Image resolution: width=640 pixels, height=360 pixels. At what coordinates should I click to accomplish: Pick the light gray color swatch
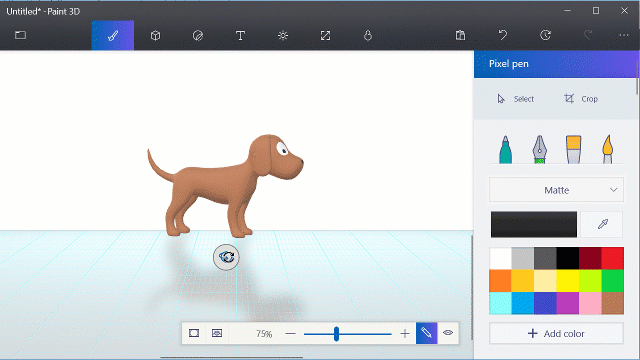[523, 258]
